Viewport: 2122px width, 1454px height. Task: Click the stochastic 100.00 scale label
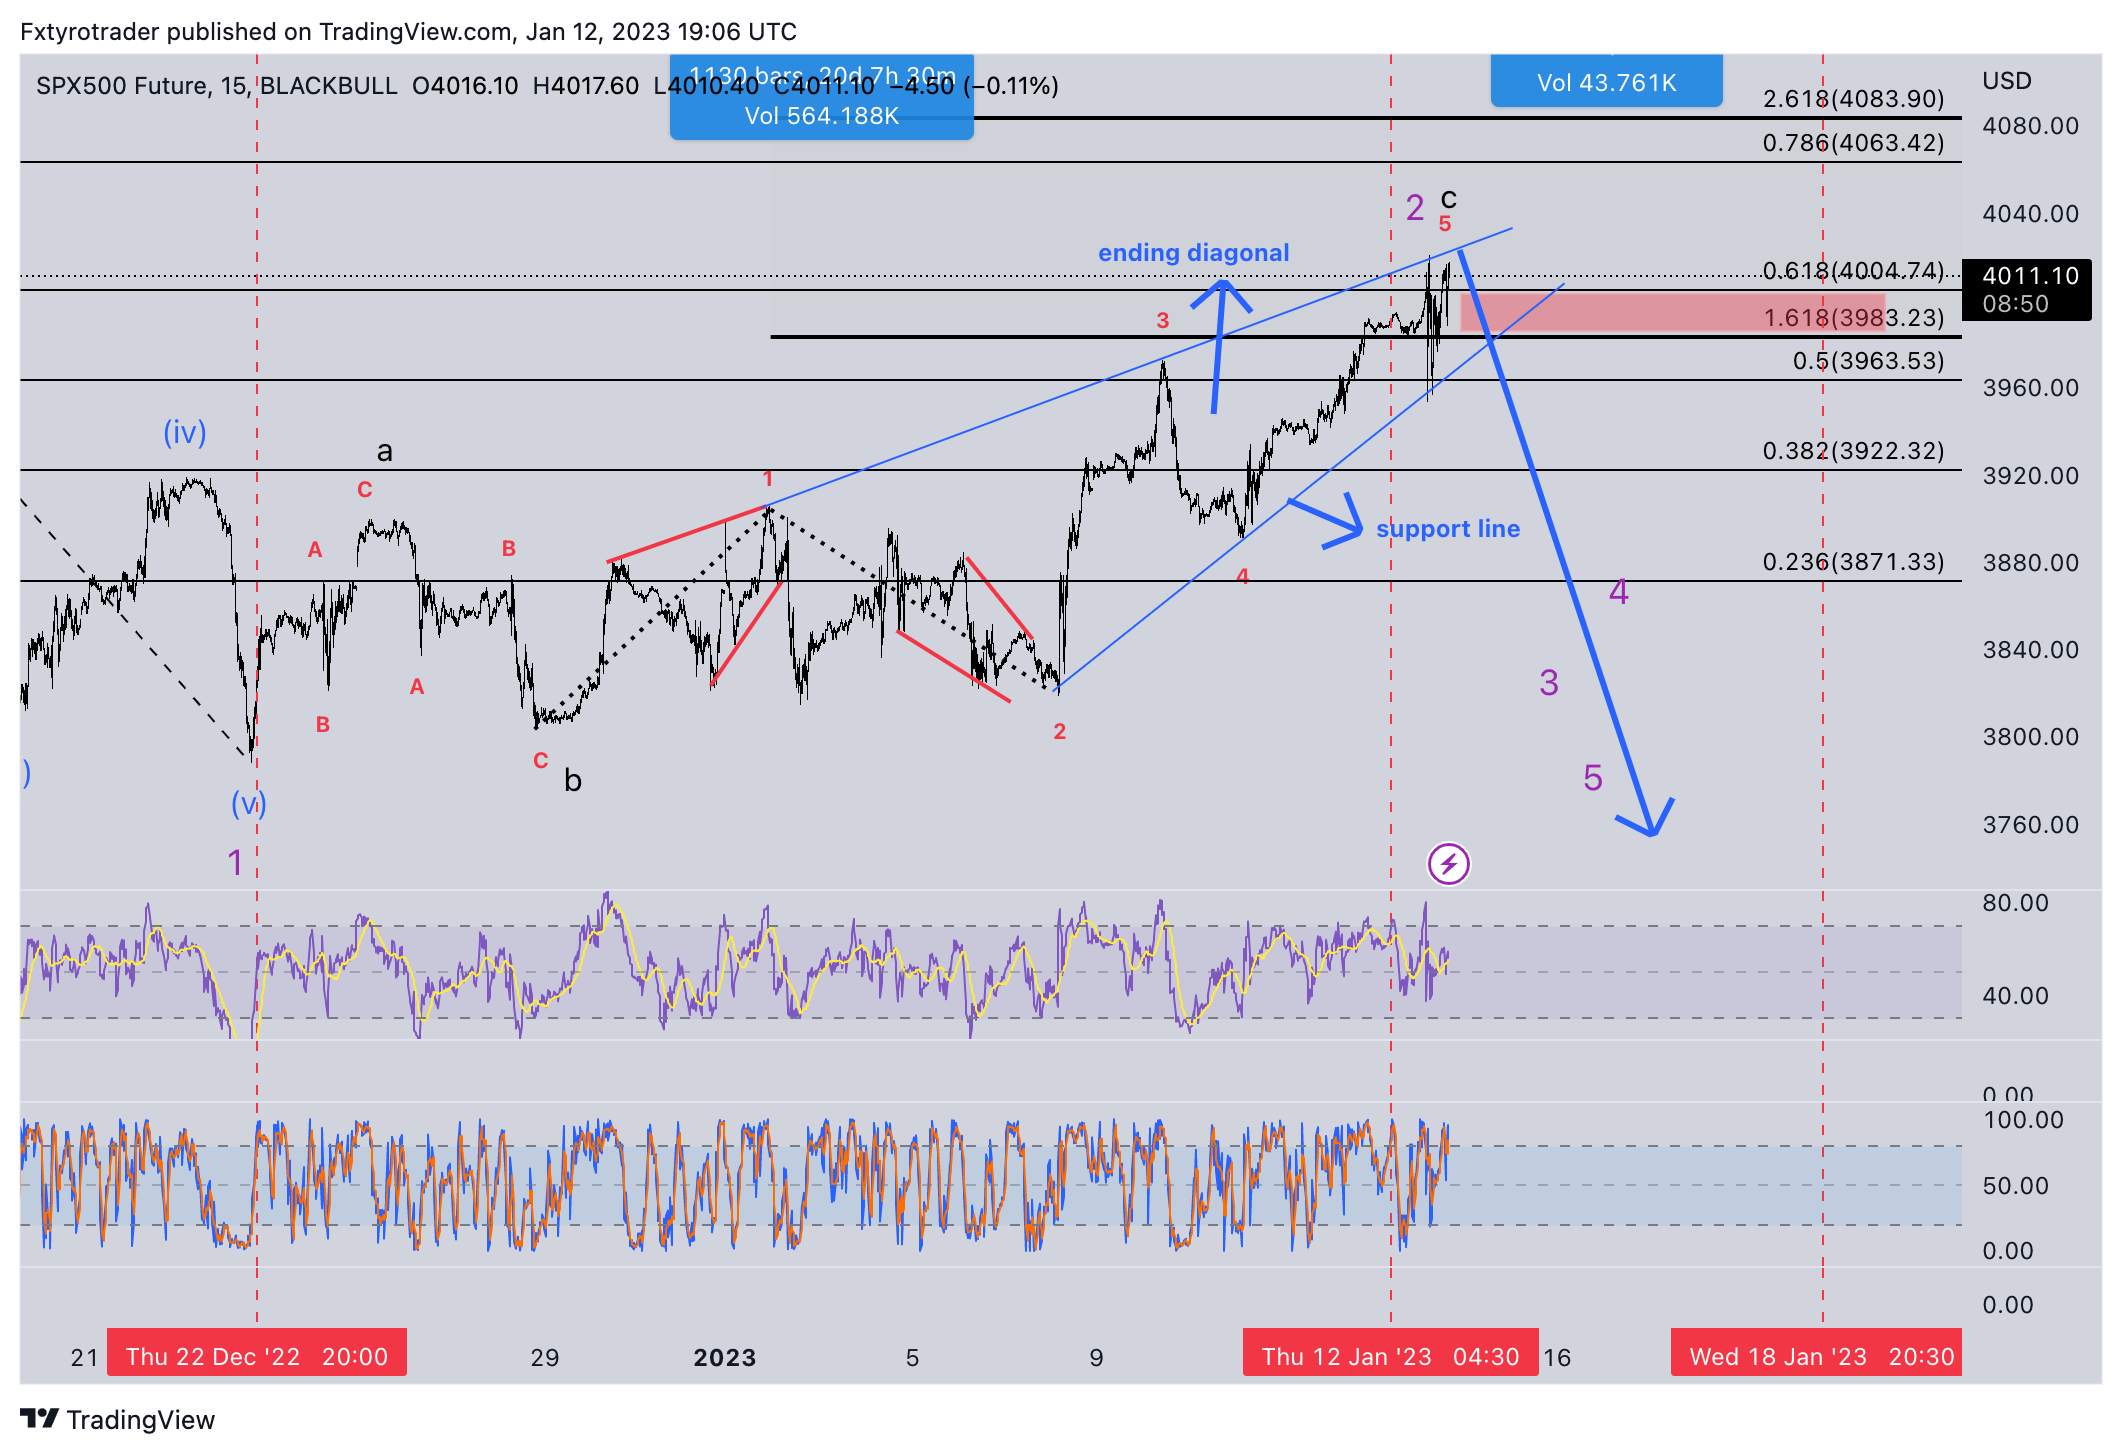click(2023, 1120)
